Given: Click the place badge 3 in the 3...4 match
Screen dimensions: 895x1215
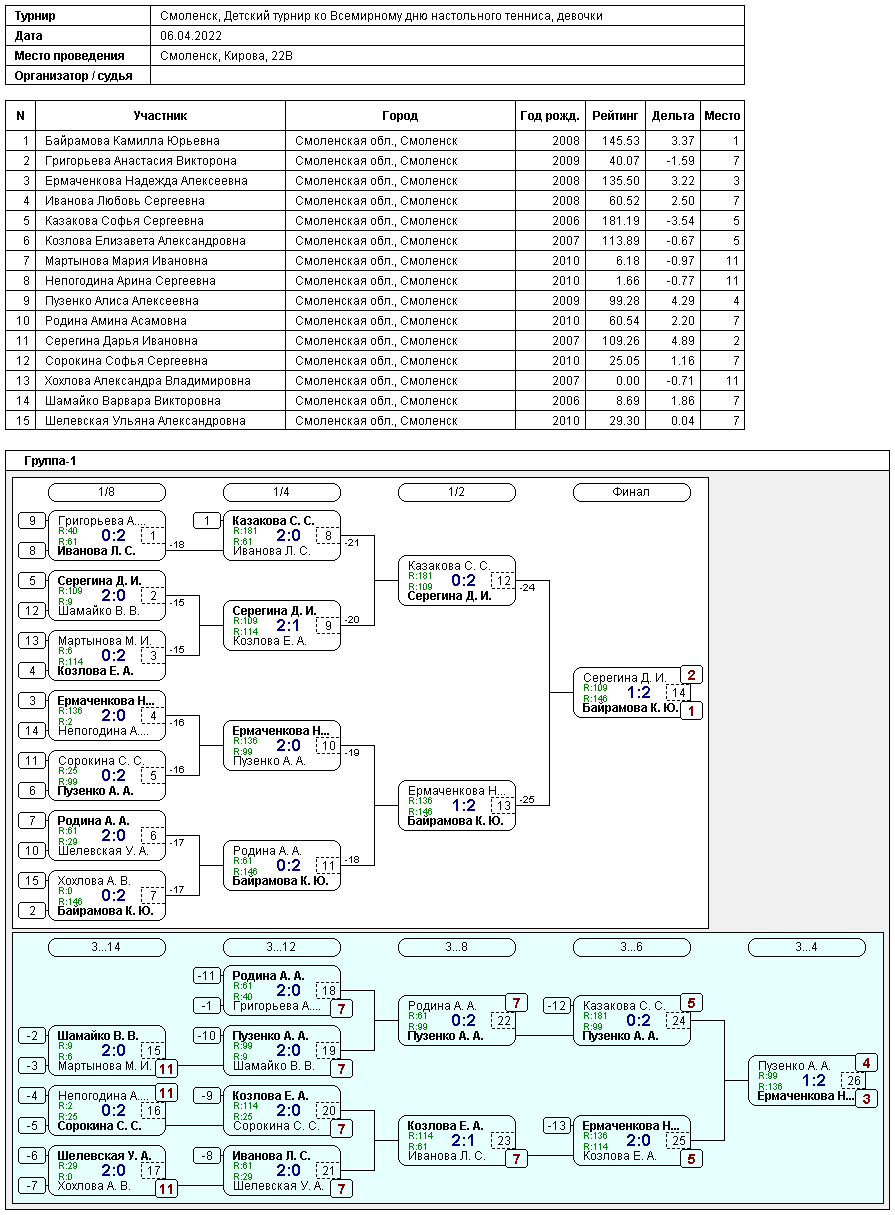Looking at the screenshot, I should click(866, 1098).
